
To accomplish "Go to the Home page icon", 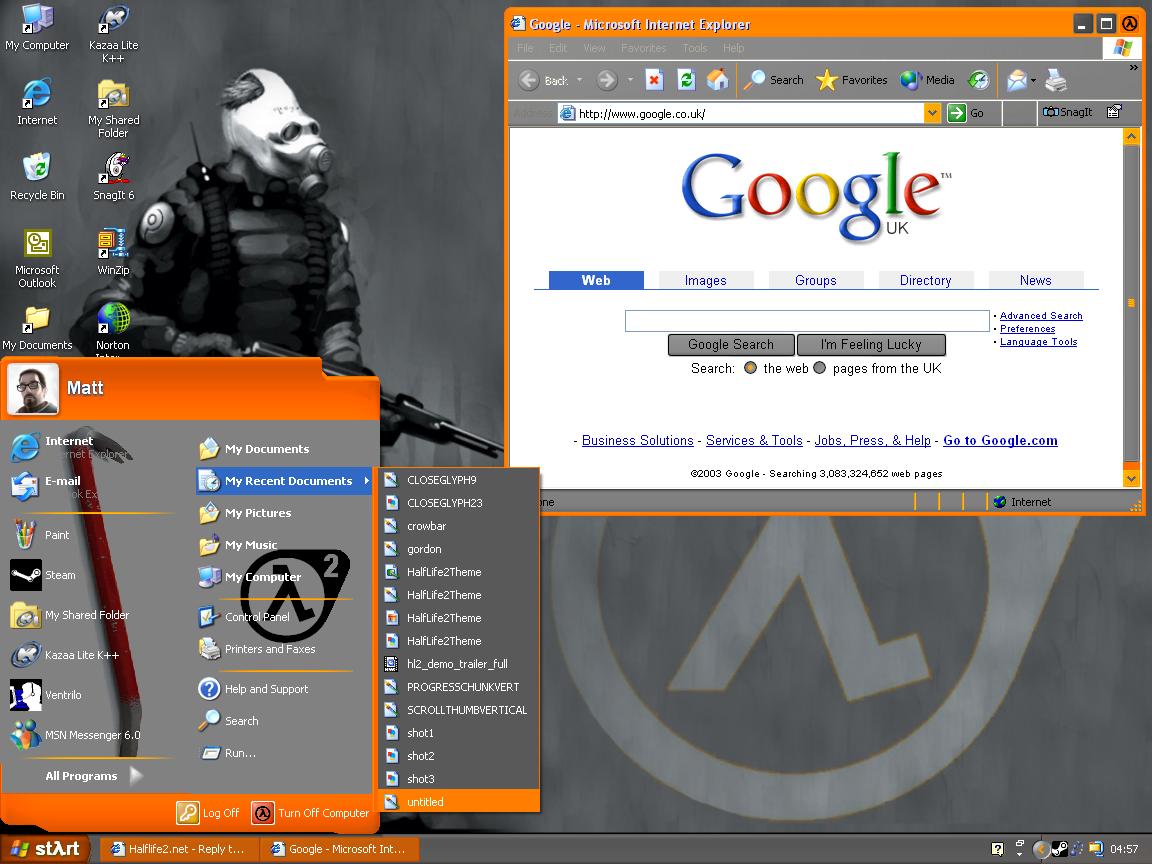I will (718, 79).
